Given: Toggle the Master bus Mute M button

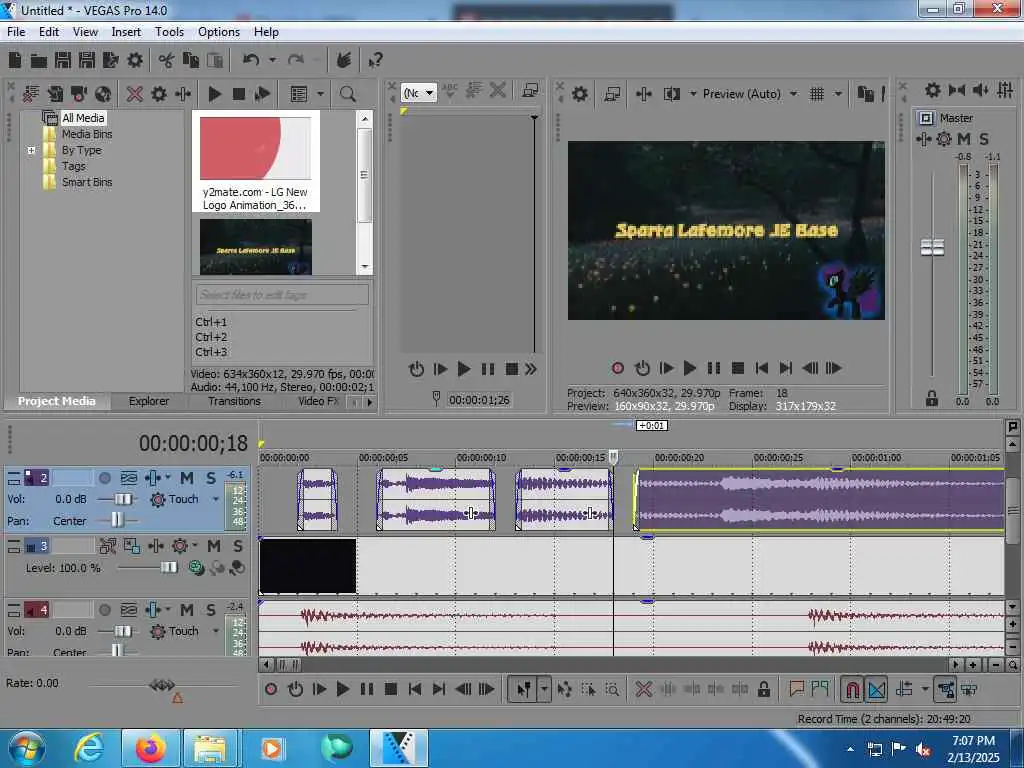Looking at the screenshot, I should click(x=964, y=139).
